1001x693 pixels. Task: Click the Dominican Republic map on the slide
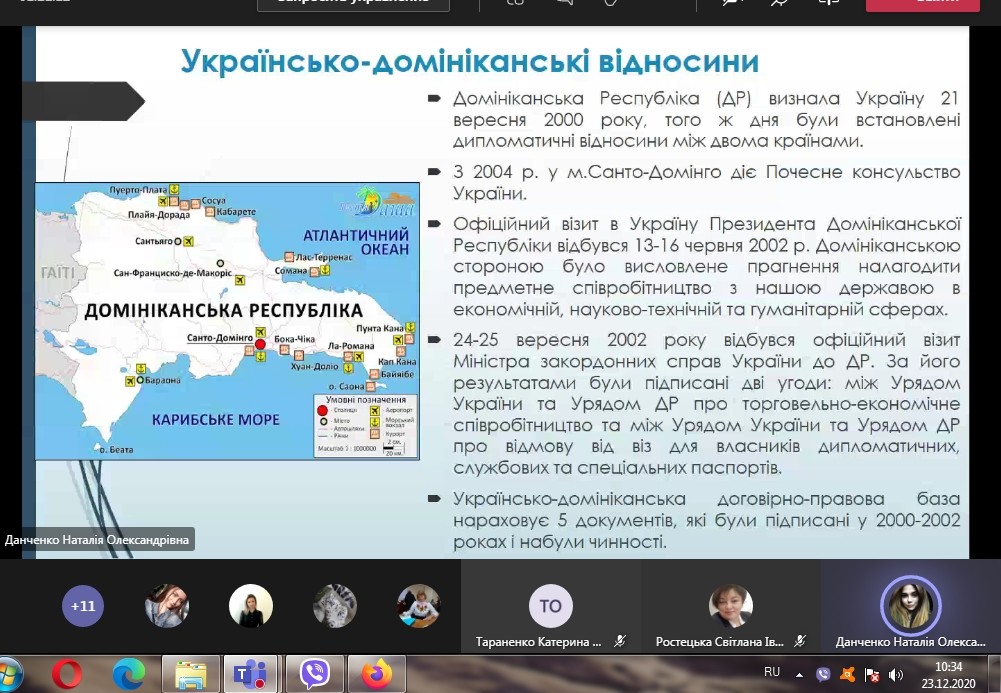coord(227,321)
